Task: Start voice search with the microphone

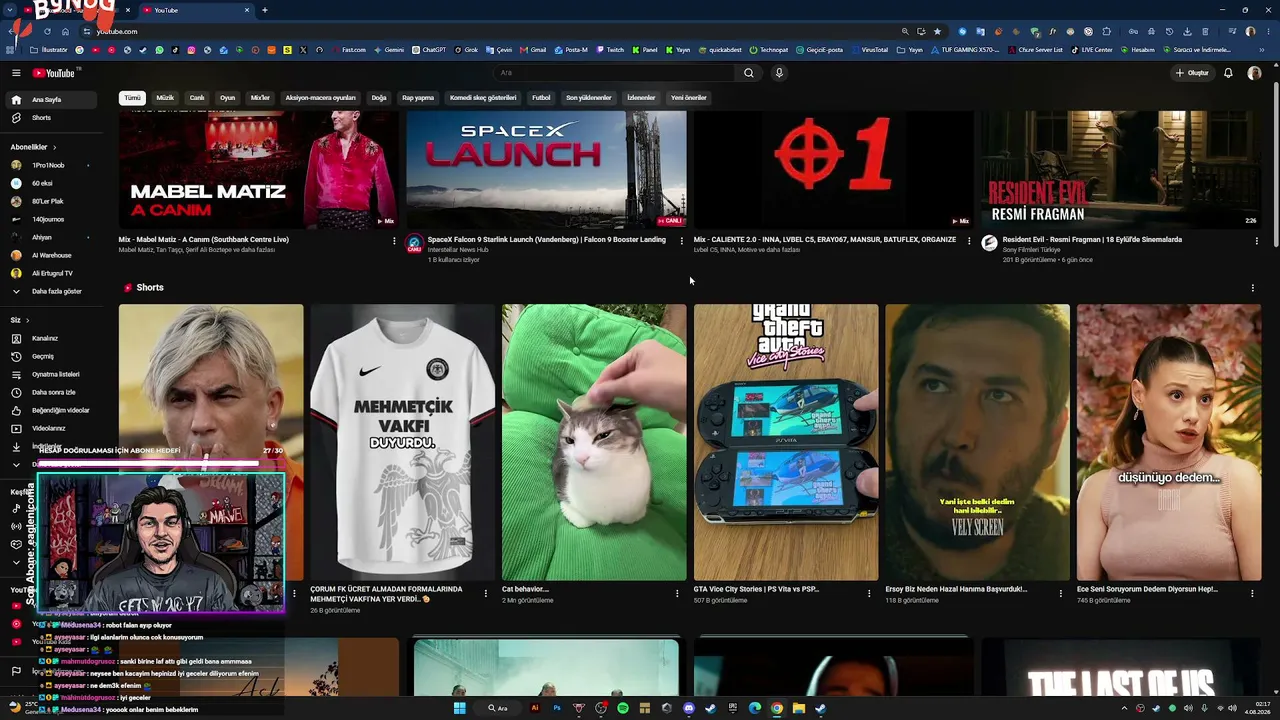Action: pyautogui.click(x=779, y=73)
